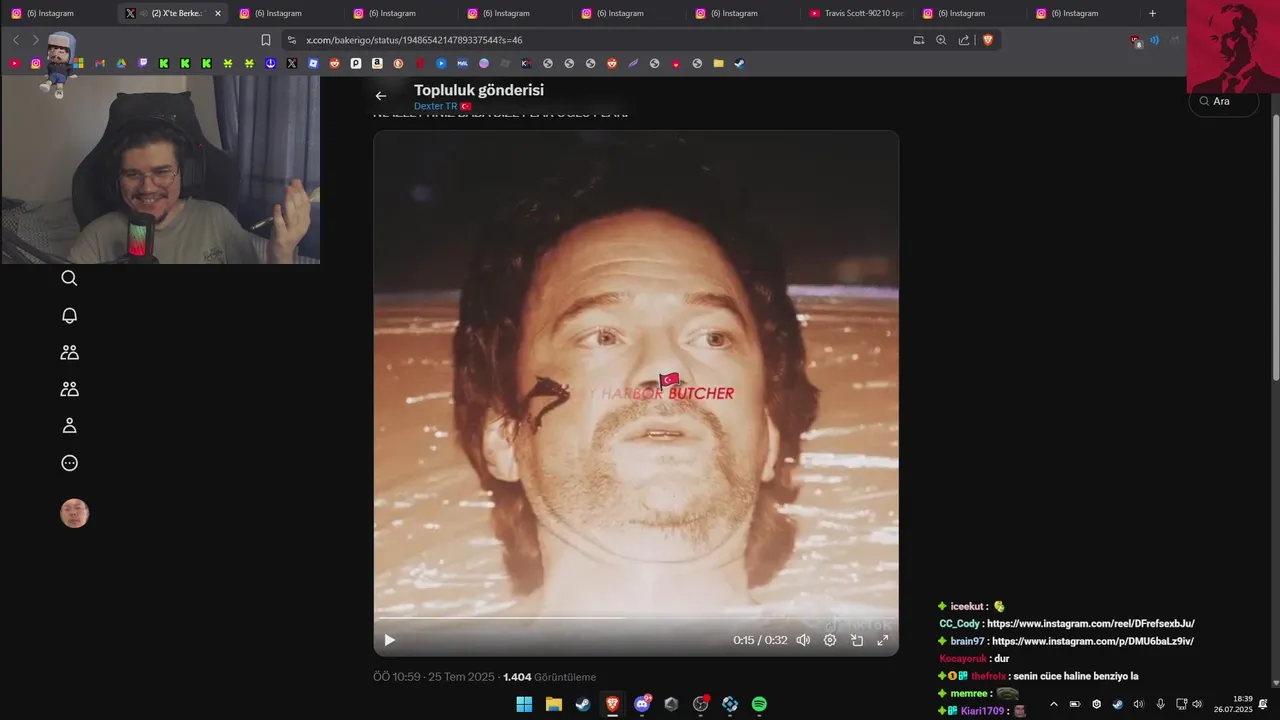
Task: Go back in browser history
Action: (x=16, y=40)
